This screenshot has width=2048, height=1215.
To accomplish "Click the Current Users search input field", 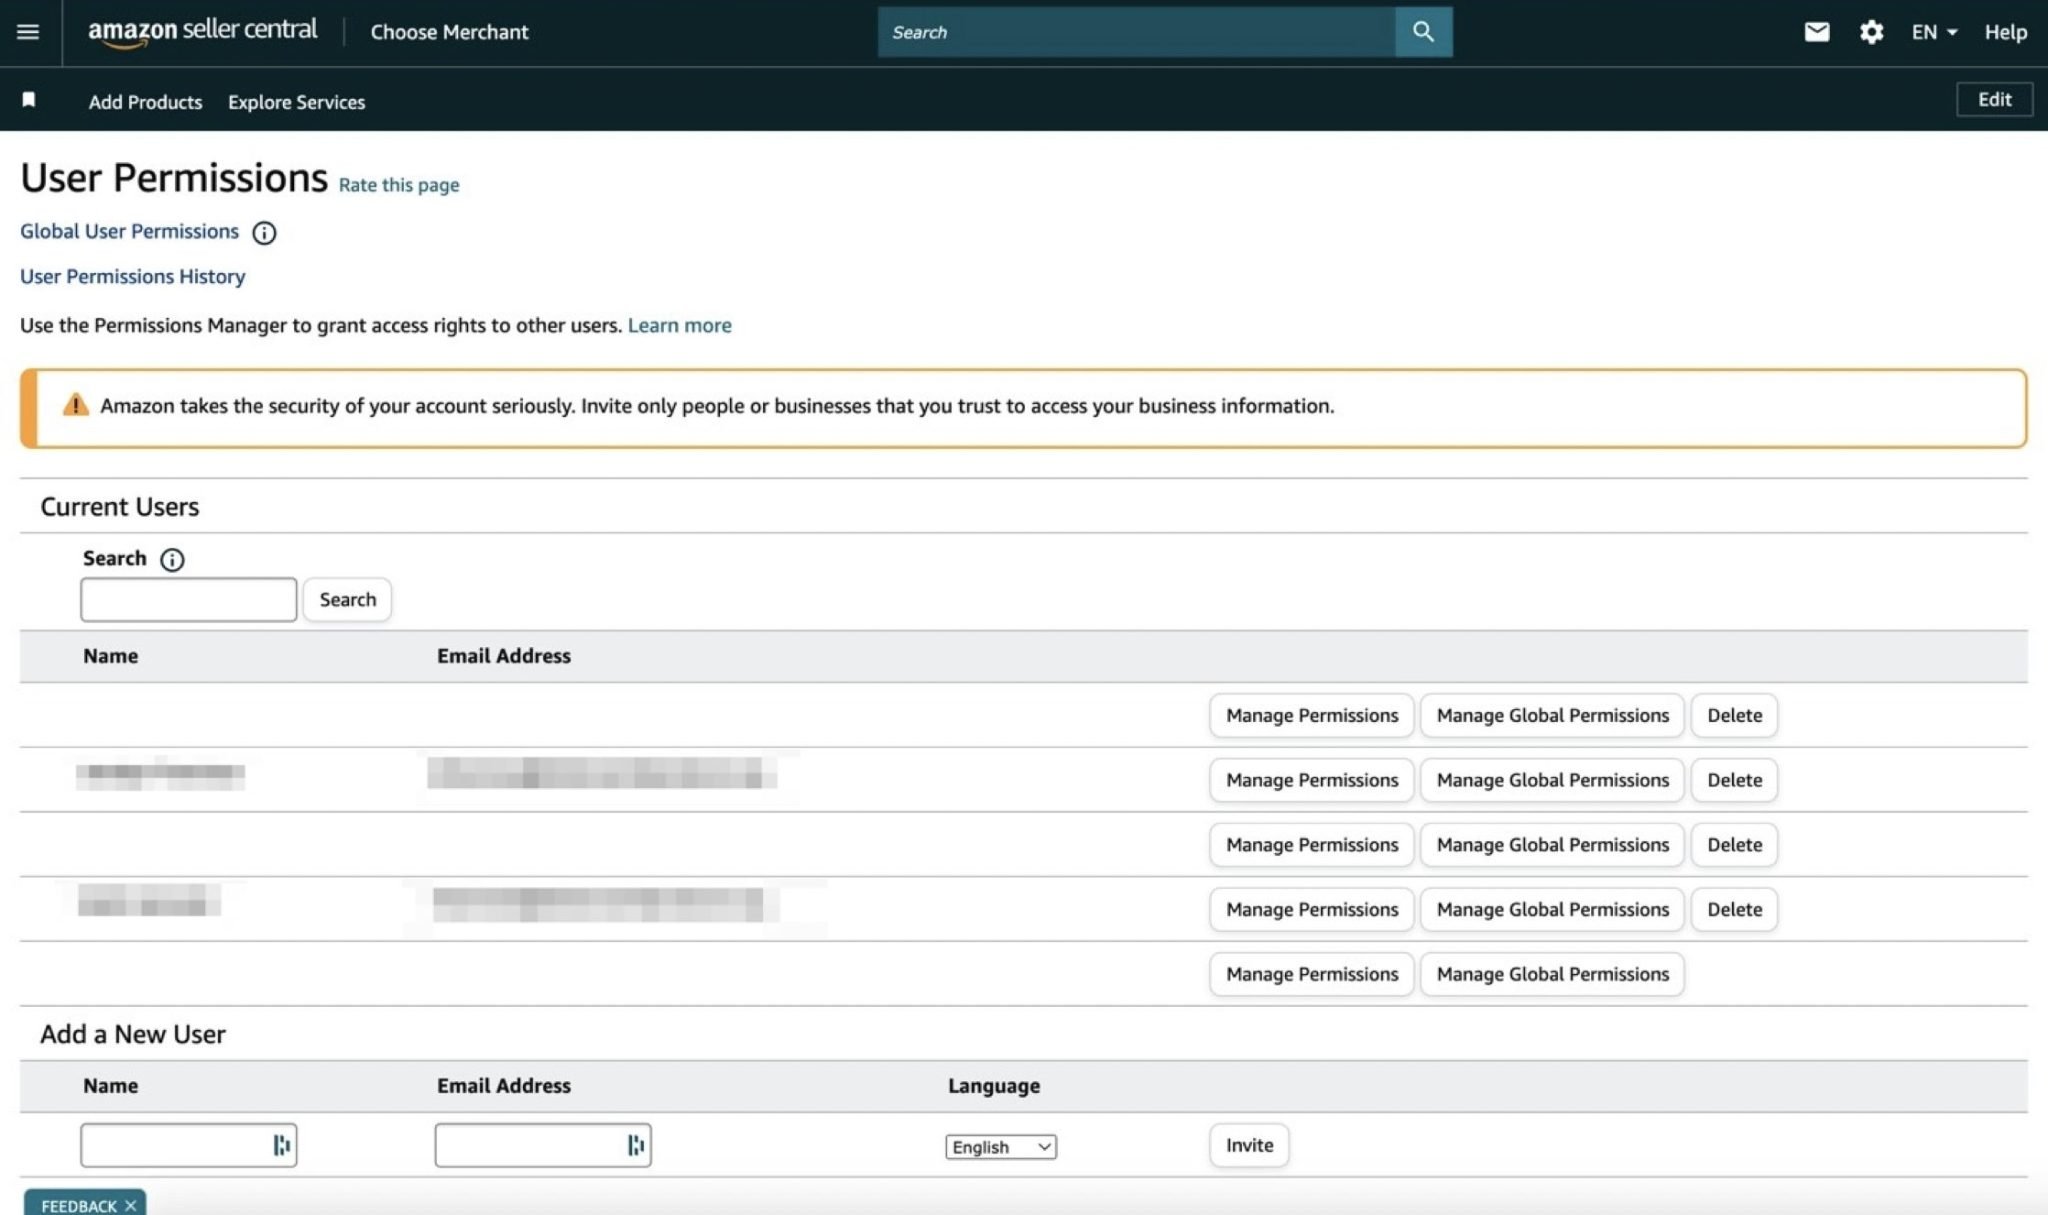I will [188, 599].
